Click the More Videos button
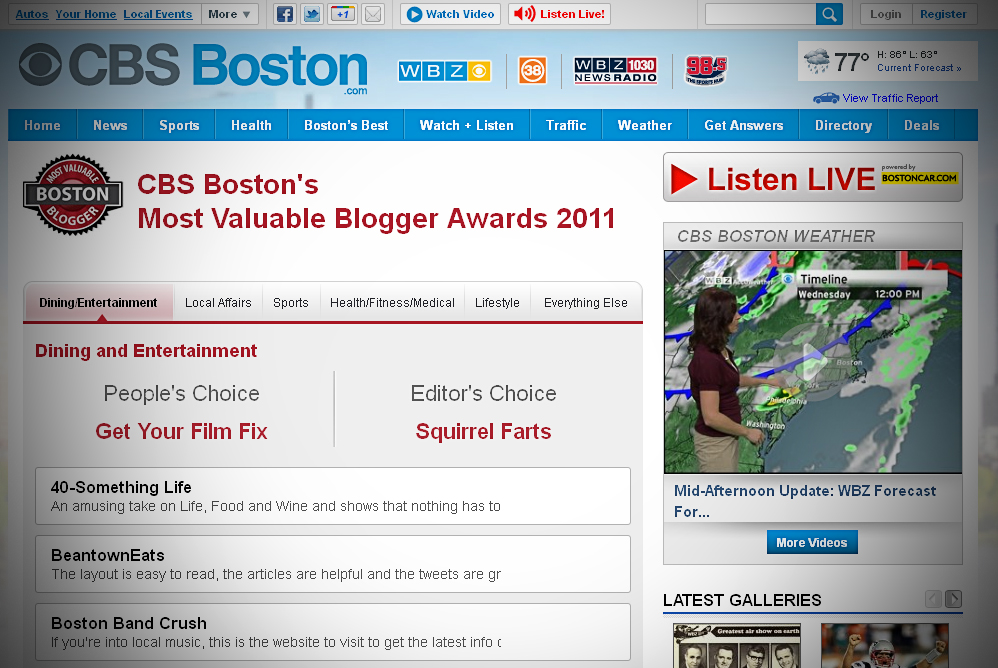This screenshot has height=668, width=998. [x=812, y=542]
